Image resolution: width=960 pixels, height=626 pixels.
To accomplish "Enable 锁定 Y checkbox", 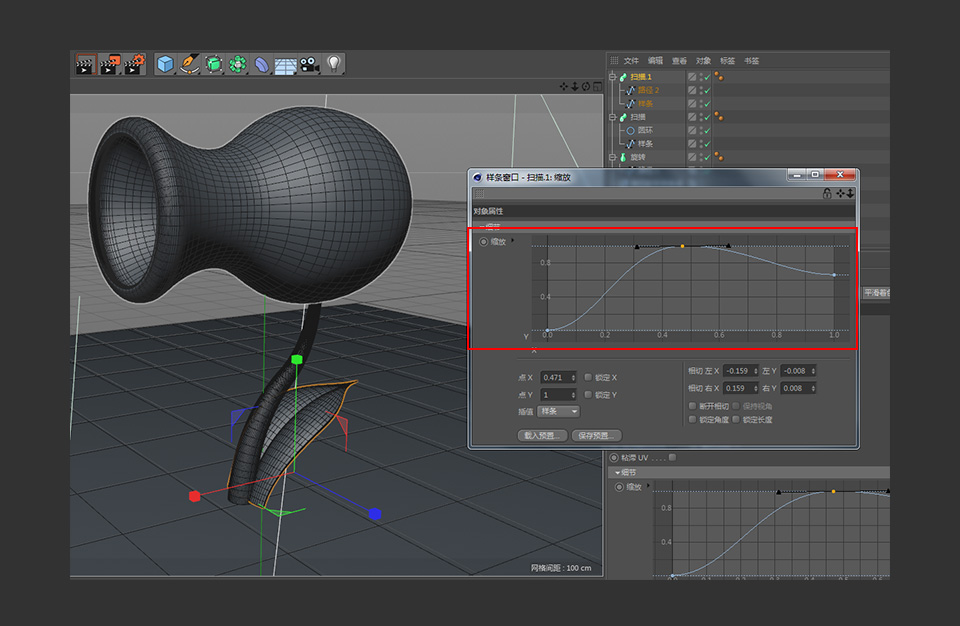I will tap(588, 394).
